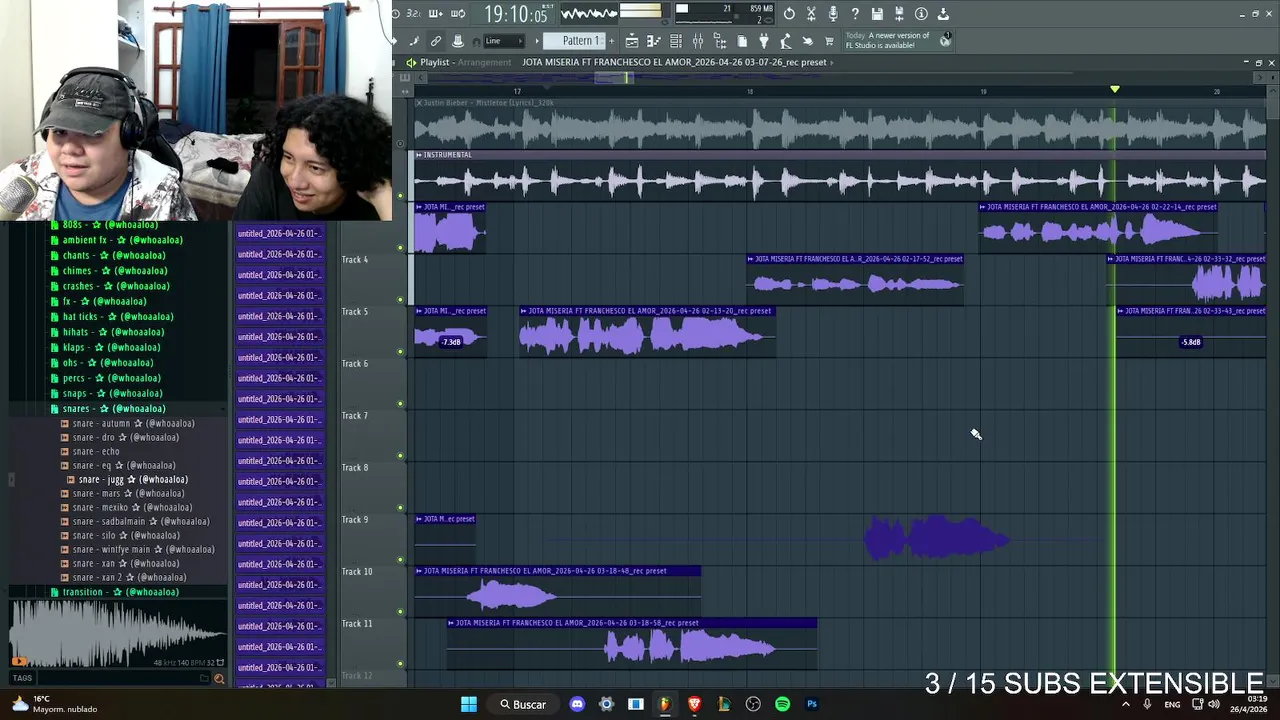This screenshot has width=1280, height=720.
Task: Click the cut/slice scissors icon
Action: 811,14
